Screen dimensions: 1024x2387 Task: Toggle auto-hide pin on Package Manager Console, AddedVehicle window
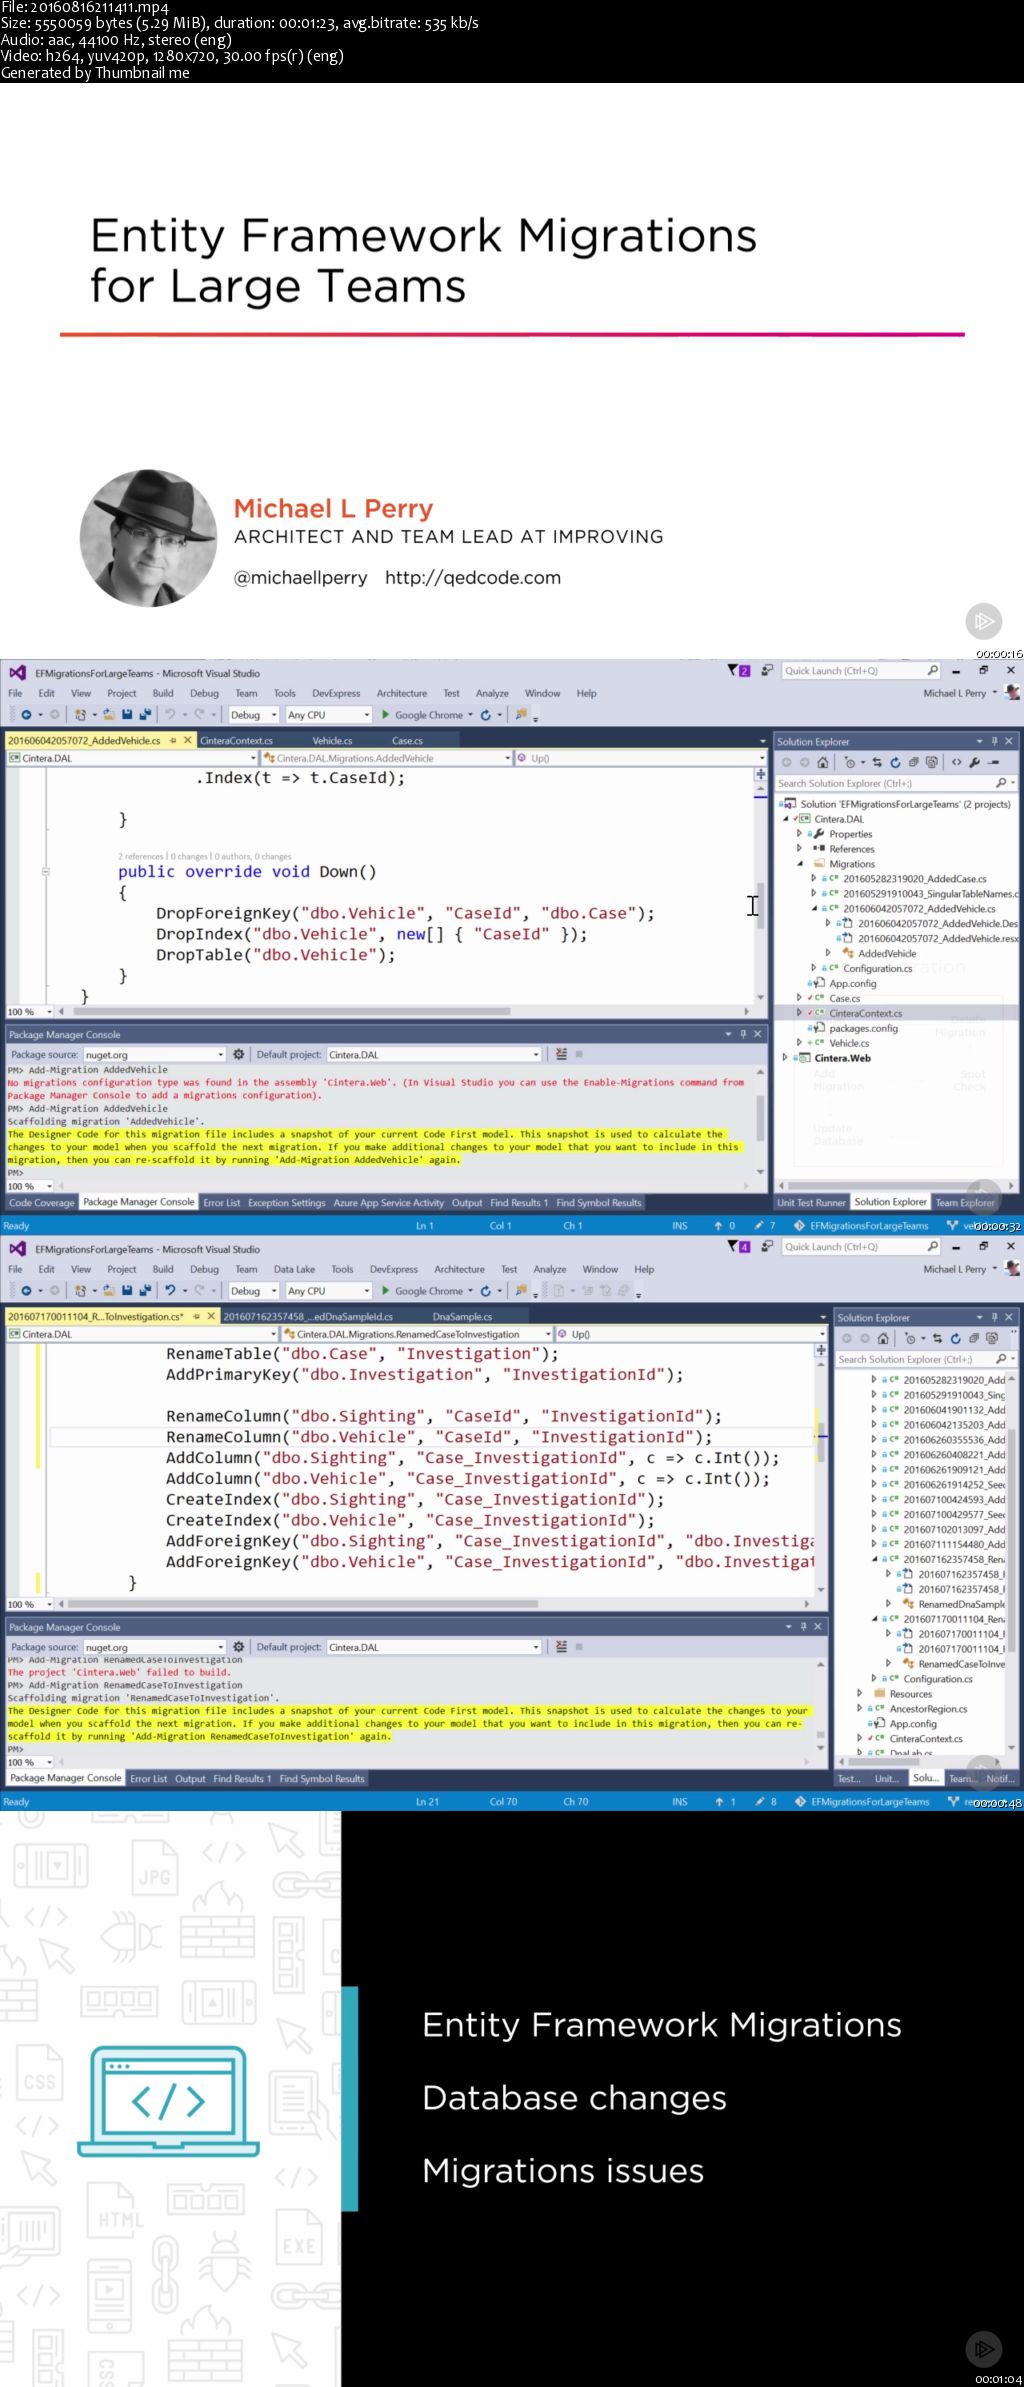point(743,1034)
